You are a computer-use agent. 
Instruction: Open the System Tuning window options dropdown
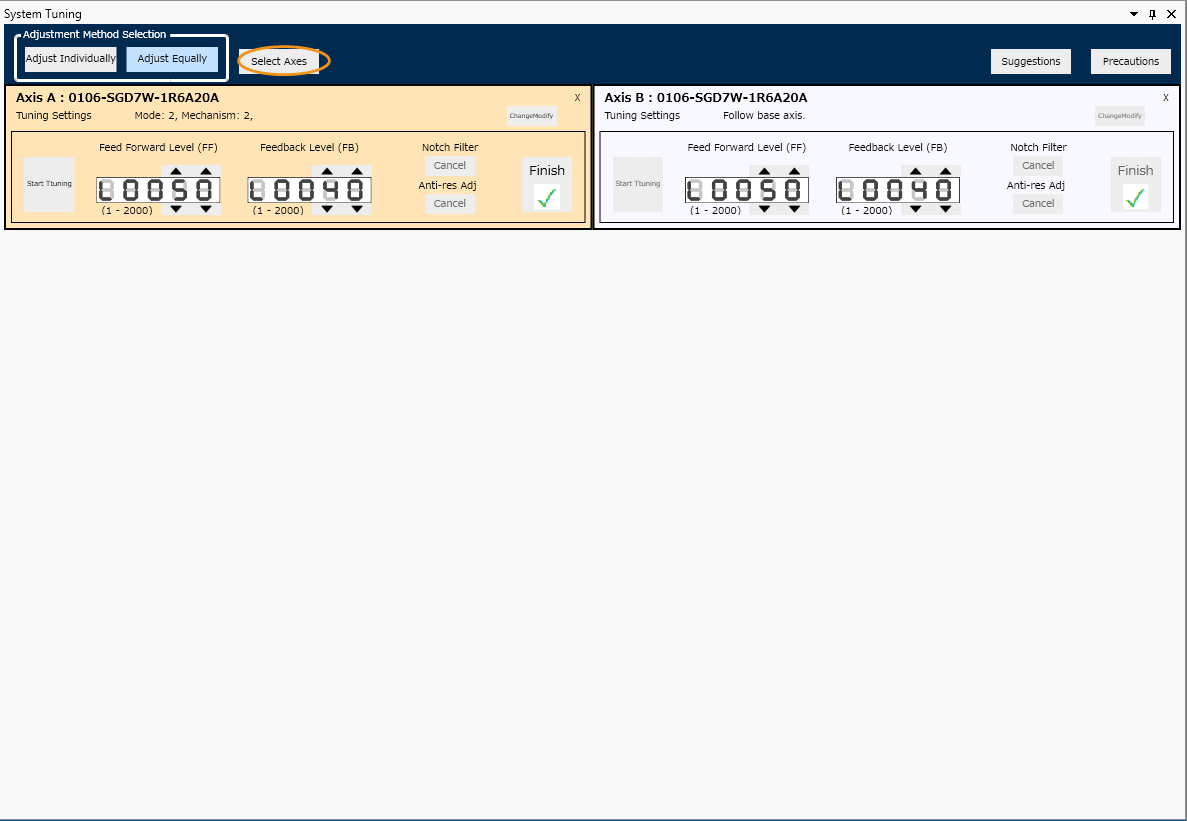(x=1134, y=14)
